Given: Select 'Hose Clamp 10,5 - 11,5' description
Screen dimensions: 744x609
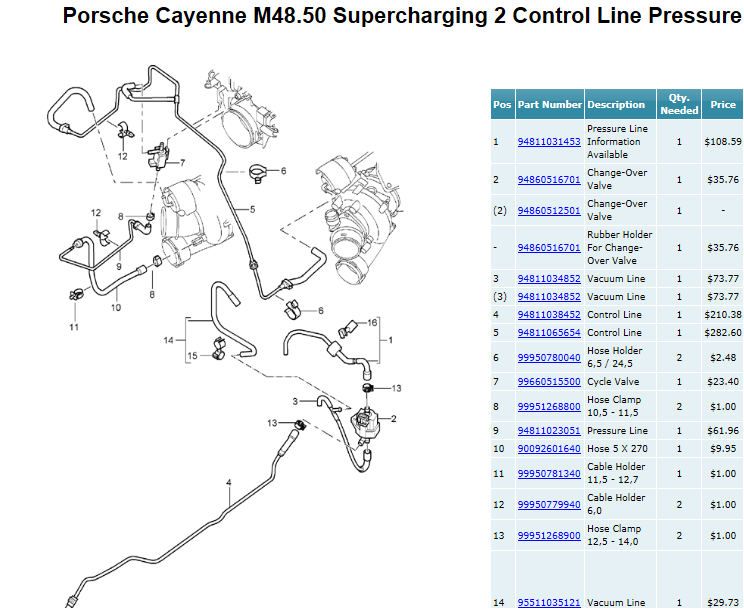Looking at the screenshot, I should pos(614,406).
